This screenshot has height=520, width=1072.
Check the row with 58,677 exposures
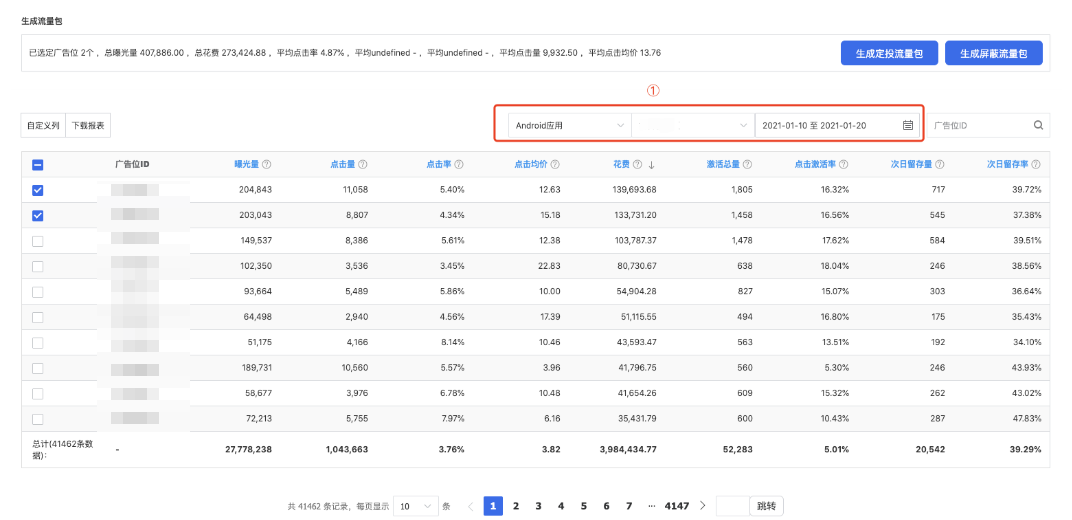38,394
